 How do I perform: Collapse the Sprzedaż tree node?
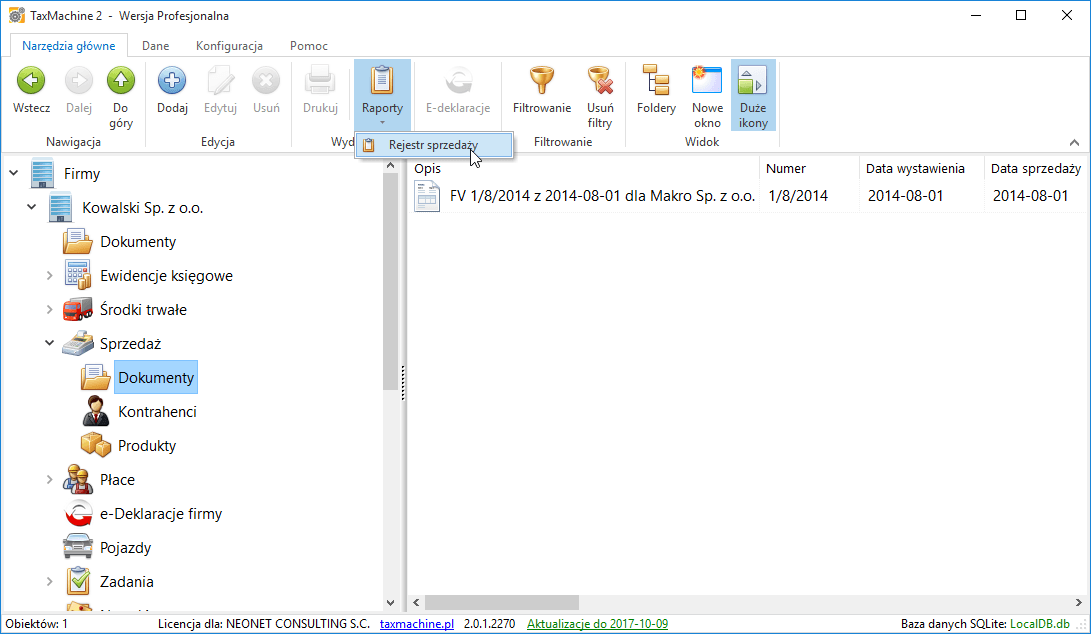coord(50,343)
